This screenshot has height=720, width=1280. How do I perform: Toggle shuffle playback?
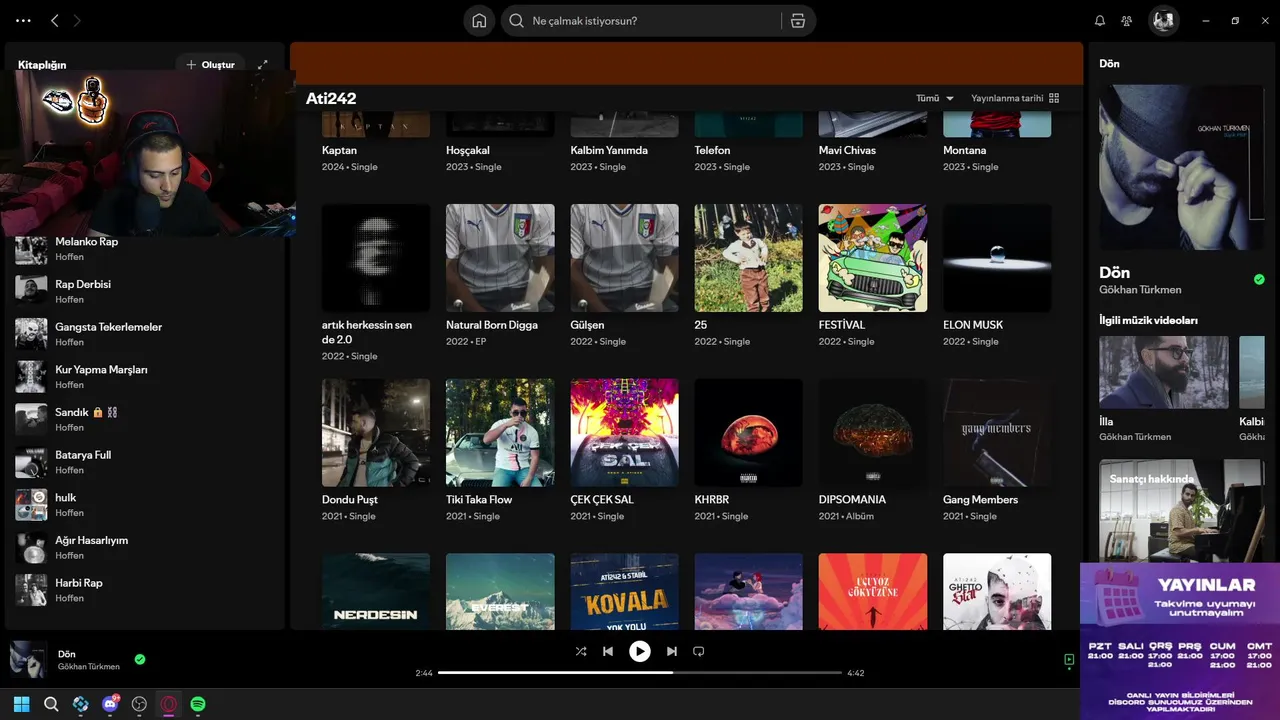(581, 651)
